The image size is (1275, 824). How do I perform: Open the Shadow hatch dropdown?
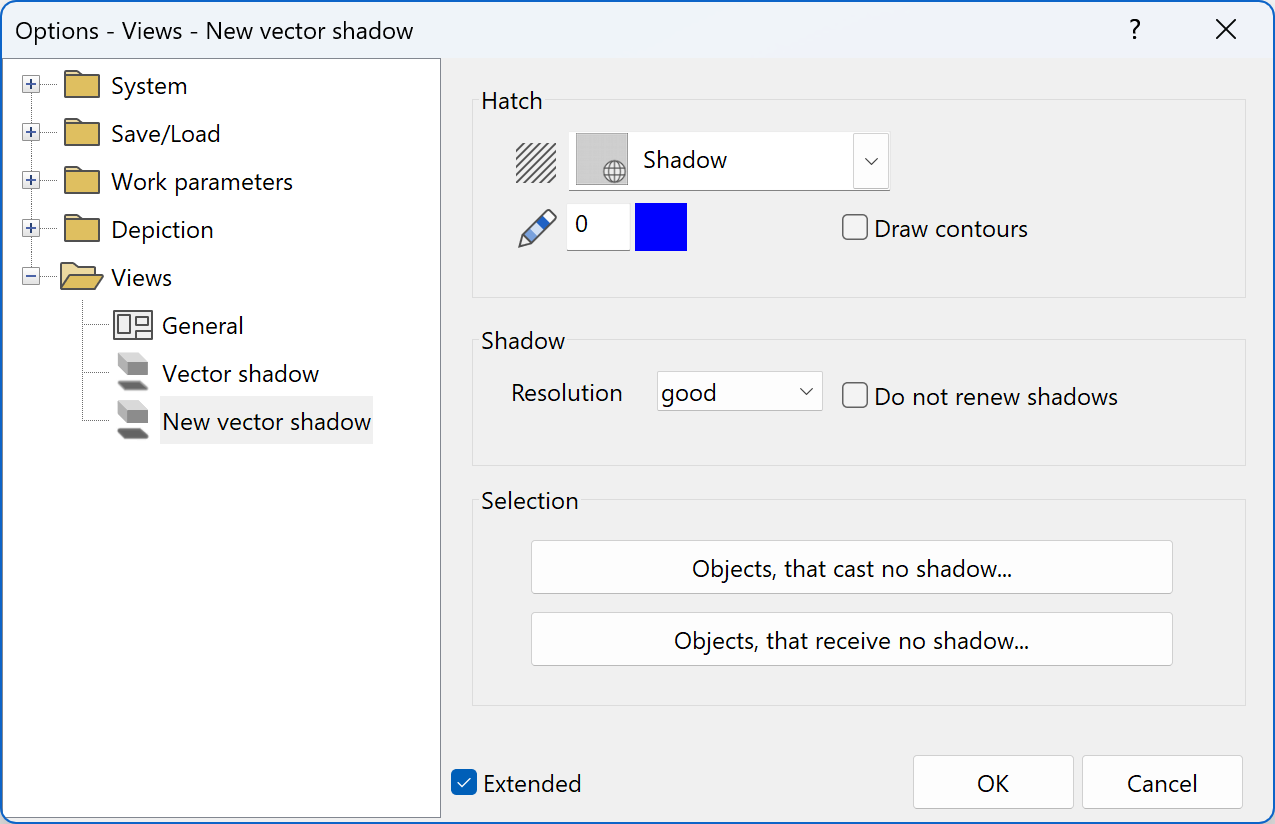tap(870, 161)
